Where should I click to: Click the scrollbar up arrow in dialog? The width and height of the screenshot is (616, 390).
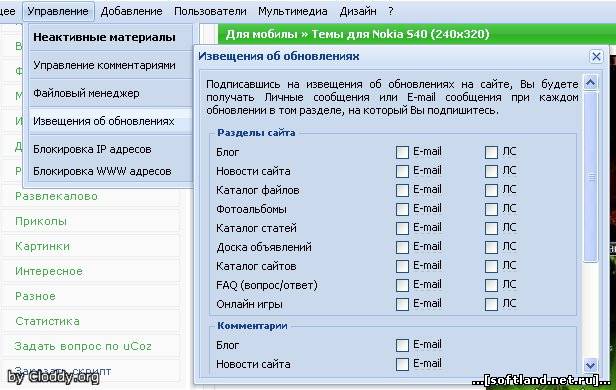click(x=590, y=83)
